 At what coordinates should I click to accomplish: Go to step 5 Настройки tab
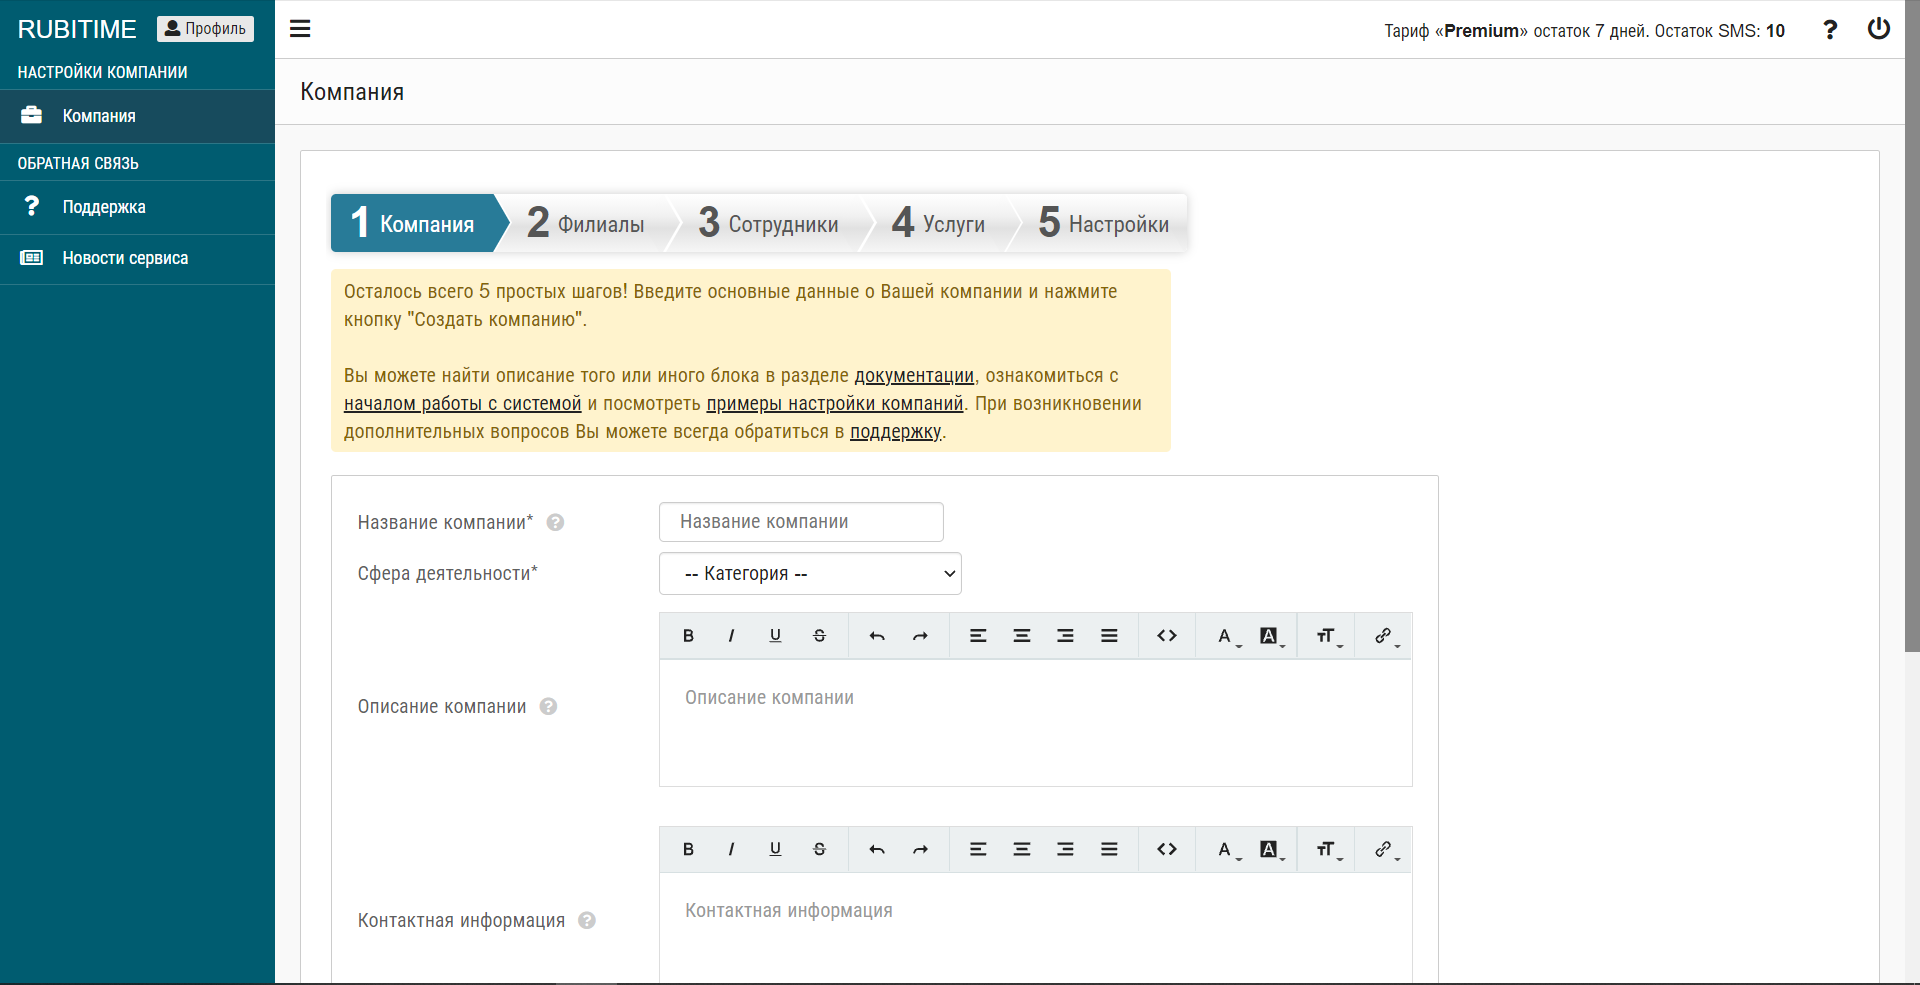click(x=1103, y=223)
